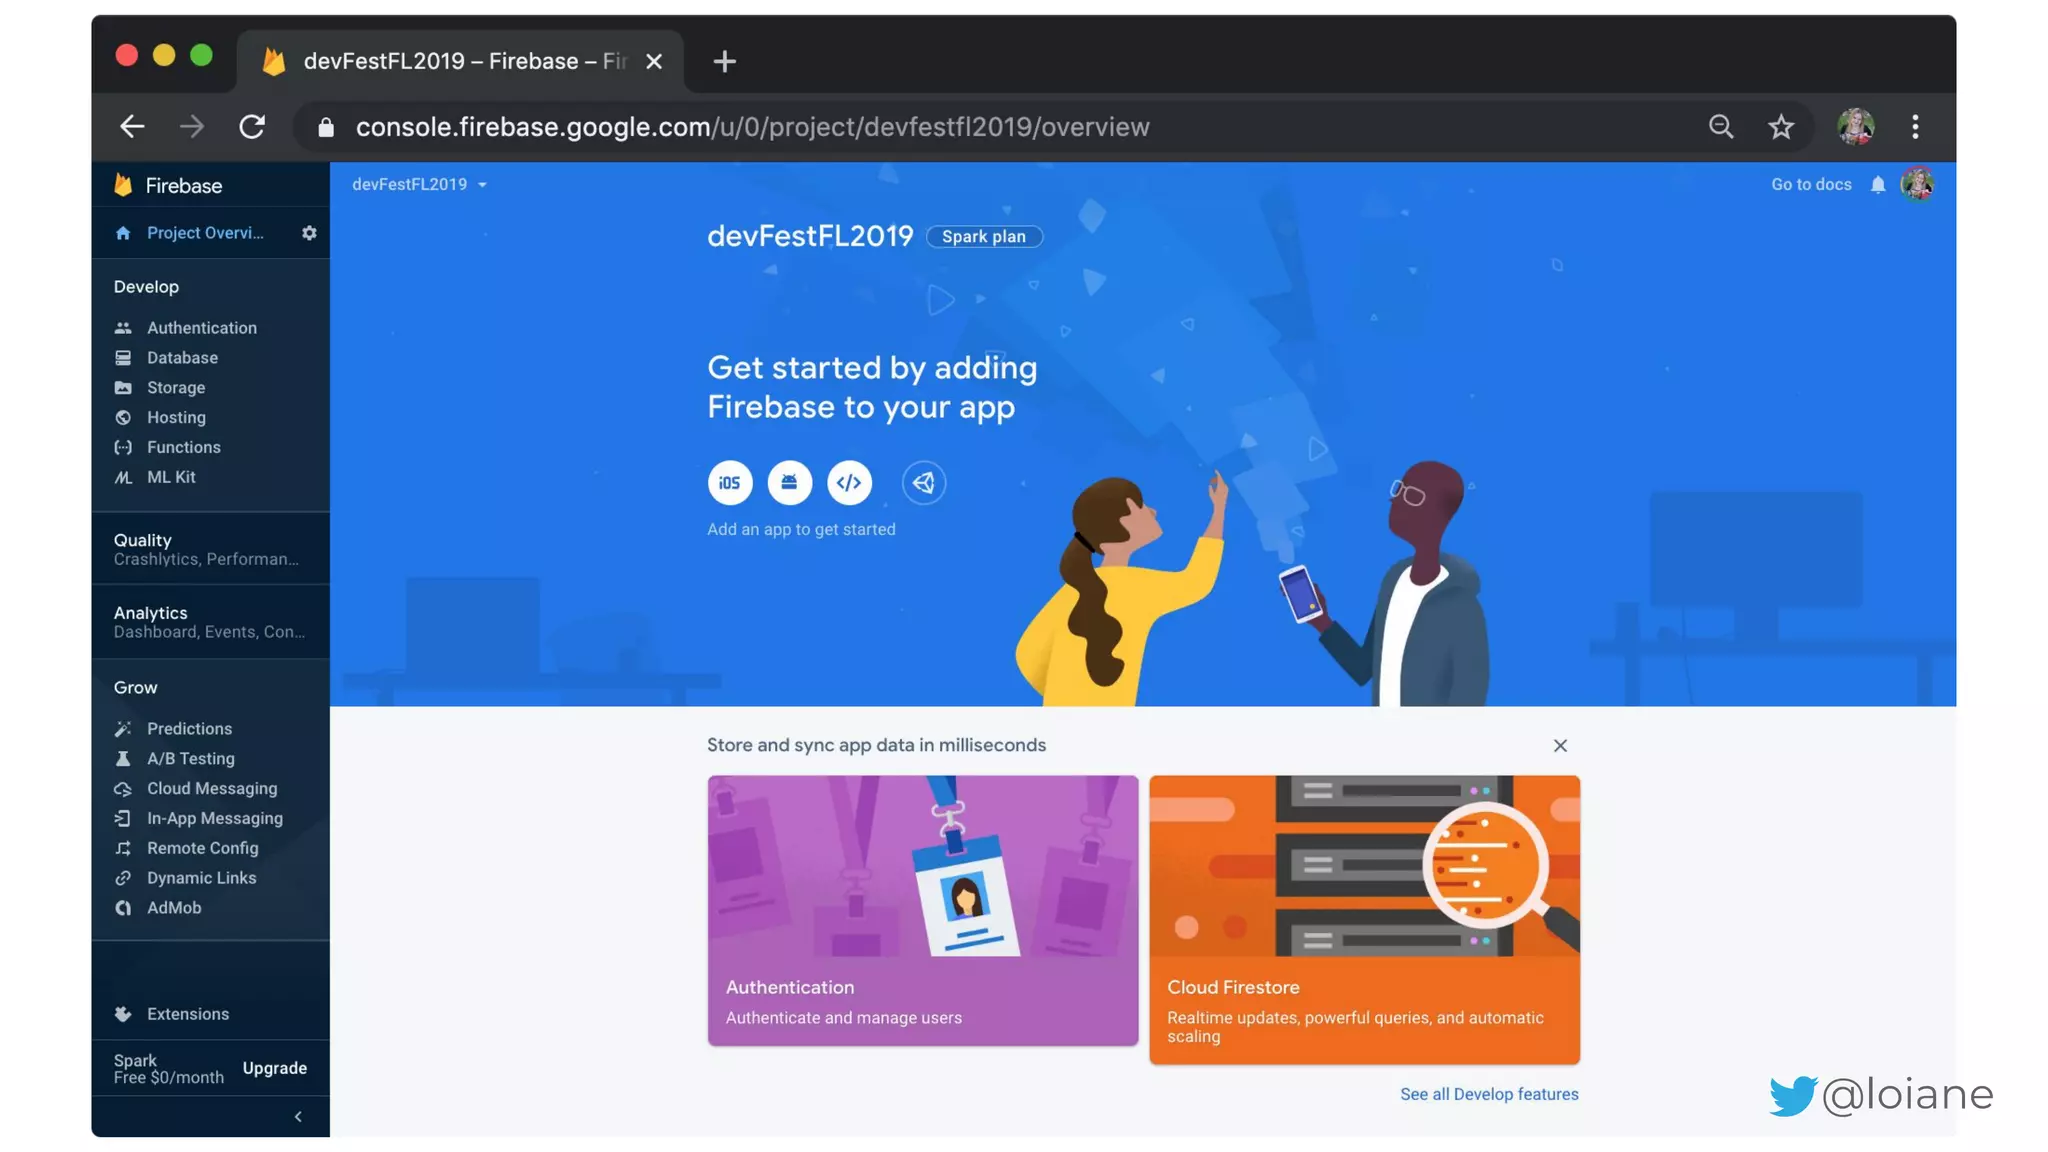Open project settings gear icon
Image resolution: width=2048 pixels, height=1152 pixels.
coord(309,233)
